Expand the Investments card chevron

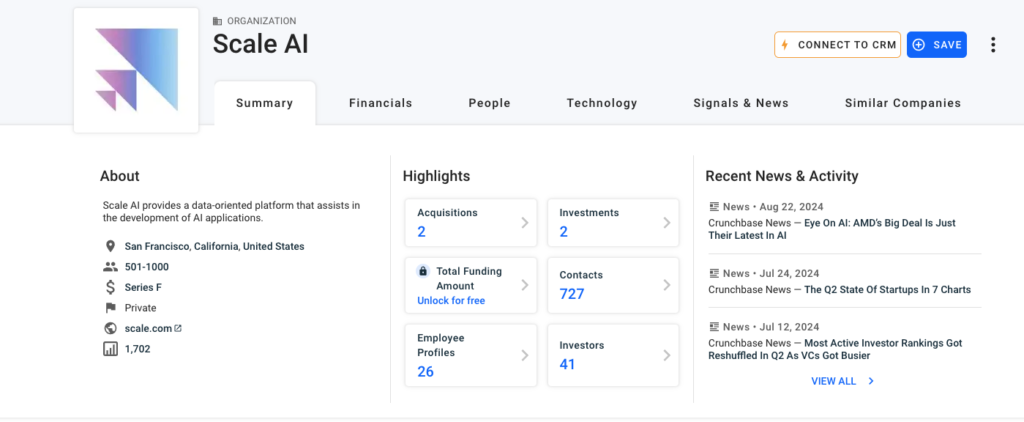coord(666,223)
